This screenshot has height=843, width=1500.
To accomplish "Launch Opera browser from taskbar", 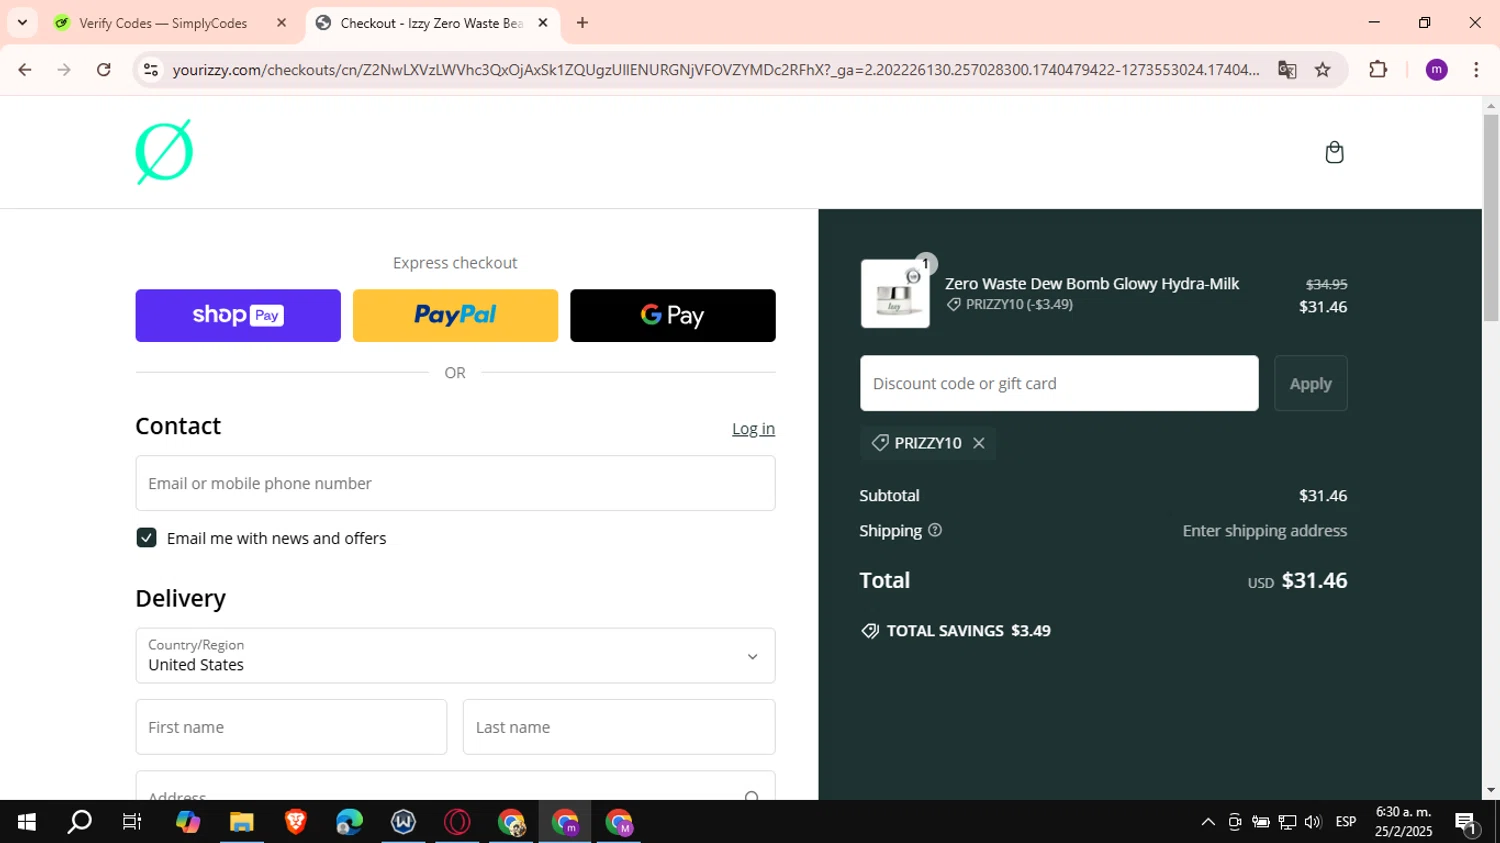I will [457, 822].
